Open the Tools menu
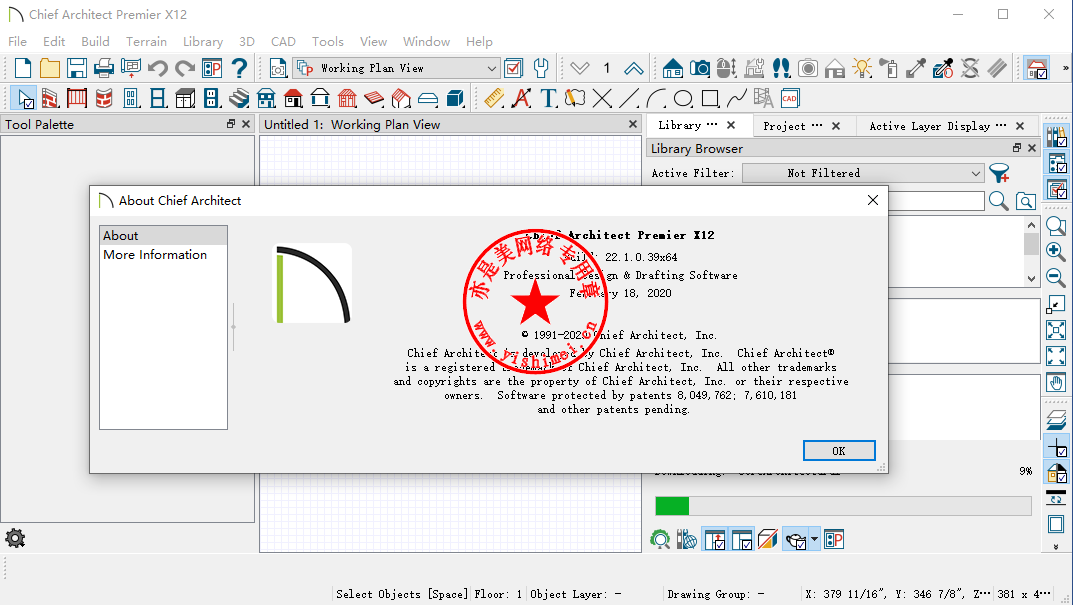This screenshot has height=605, width=1073. pyautogui.click(x=328, y=42)
